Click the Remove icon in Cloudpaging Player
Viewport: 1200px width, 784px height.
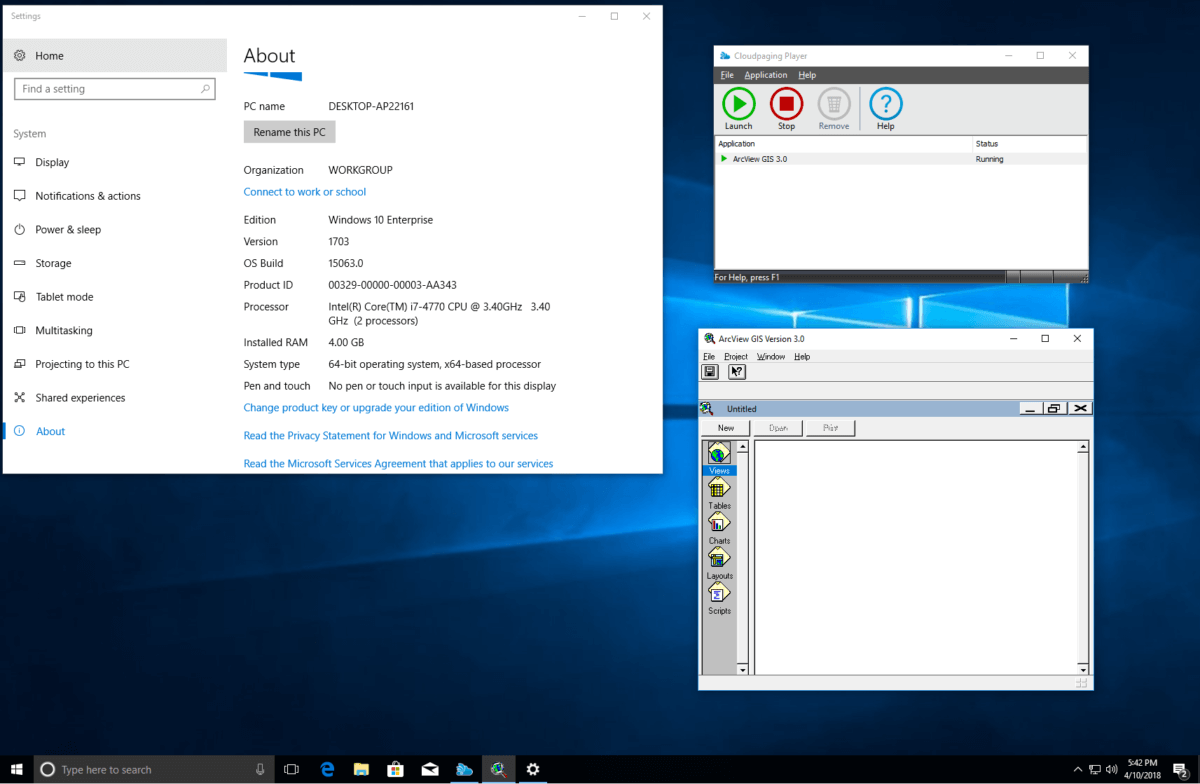click(834, 103)
